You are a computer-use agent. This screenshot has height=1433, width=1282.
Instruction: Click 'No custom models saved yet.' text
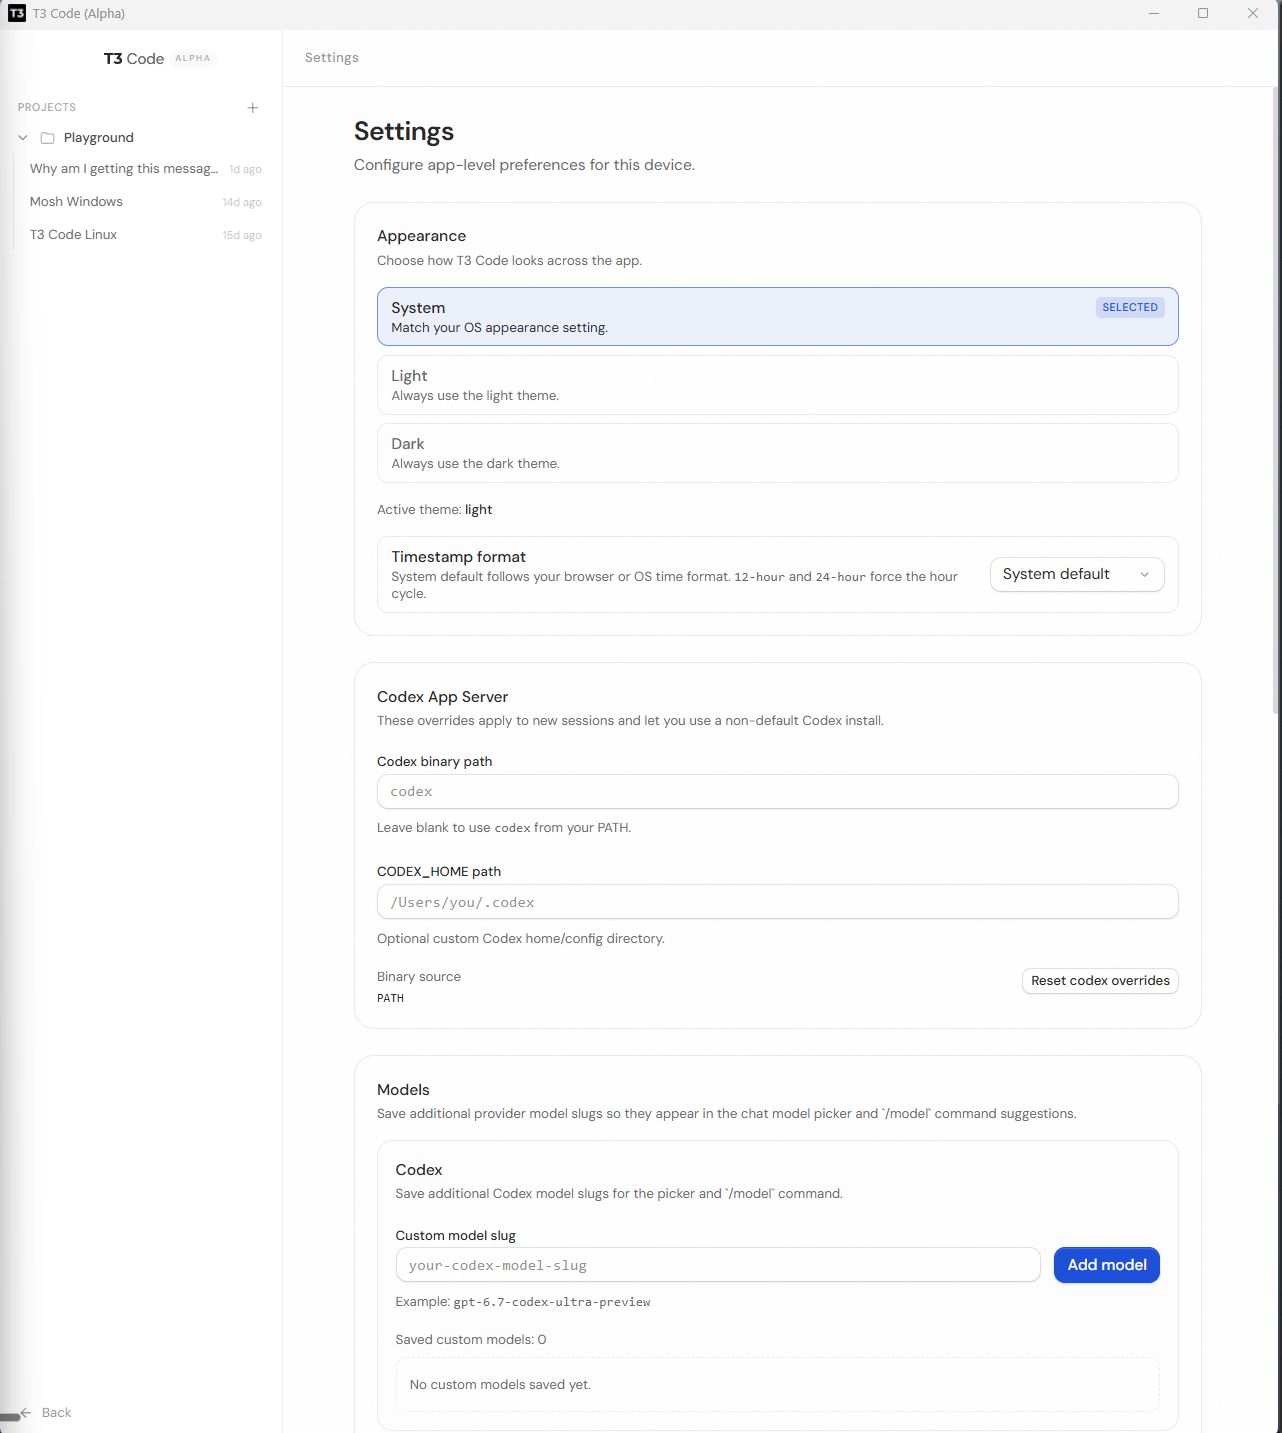[500, 1385]
